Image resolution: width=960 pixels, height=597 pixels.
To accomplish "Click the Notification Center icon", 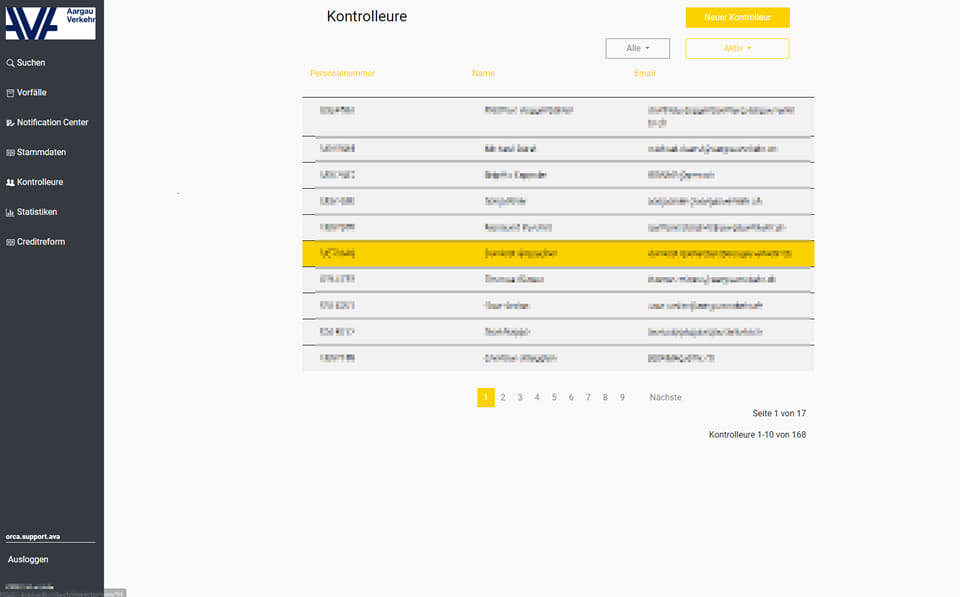I will click(x=10, y=123).
